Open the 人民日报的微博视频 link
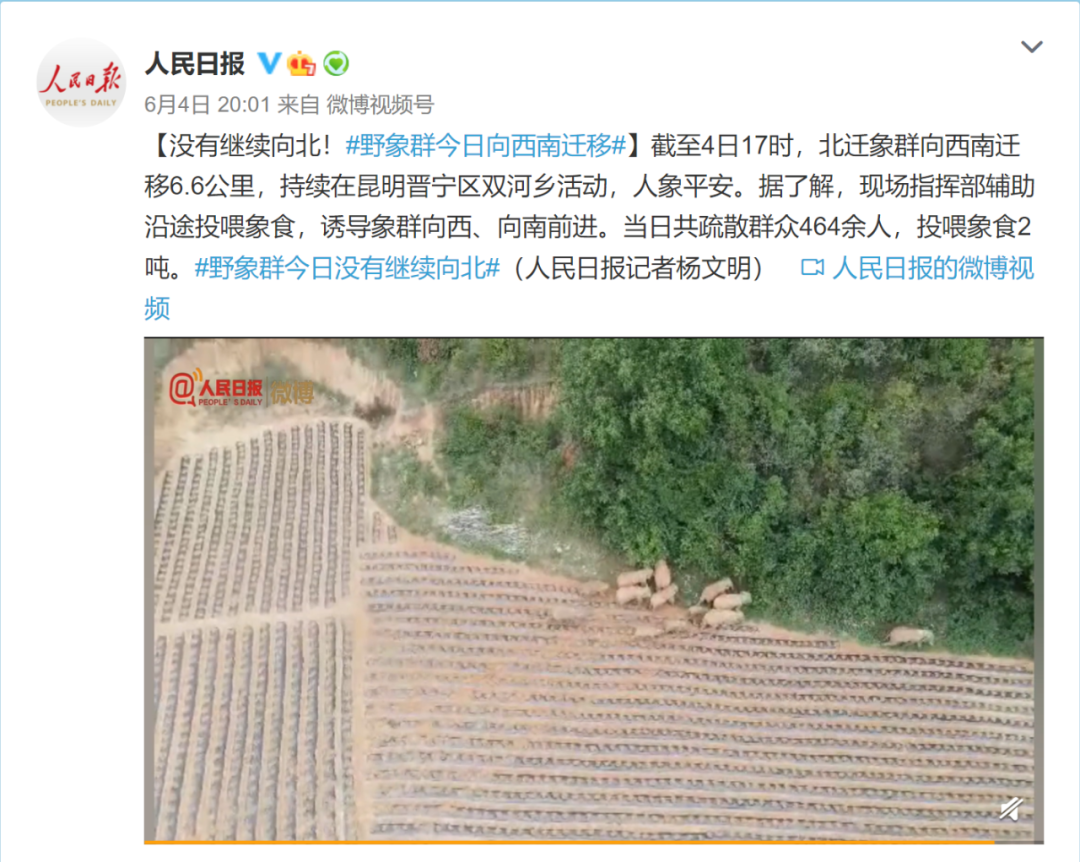Viewport: 1080px width, 862px height. point(933,268)
